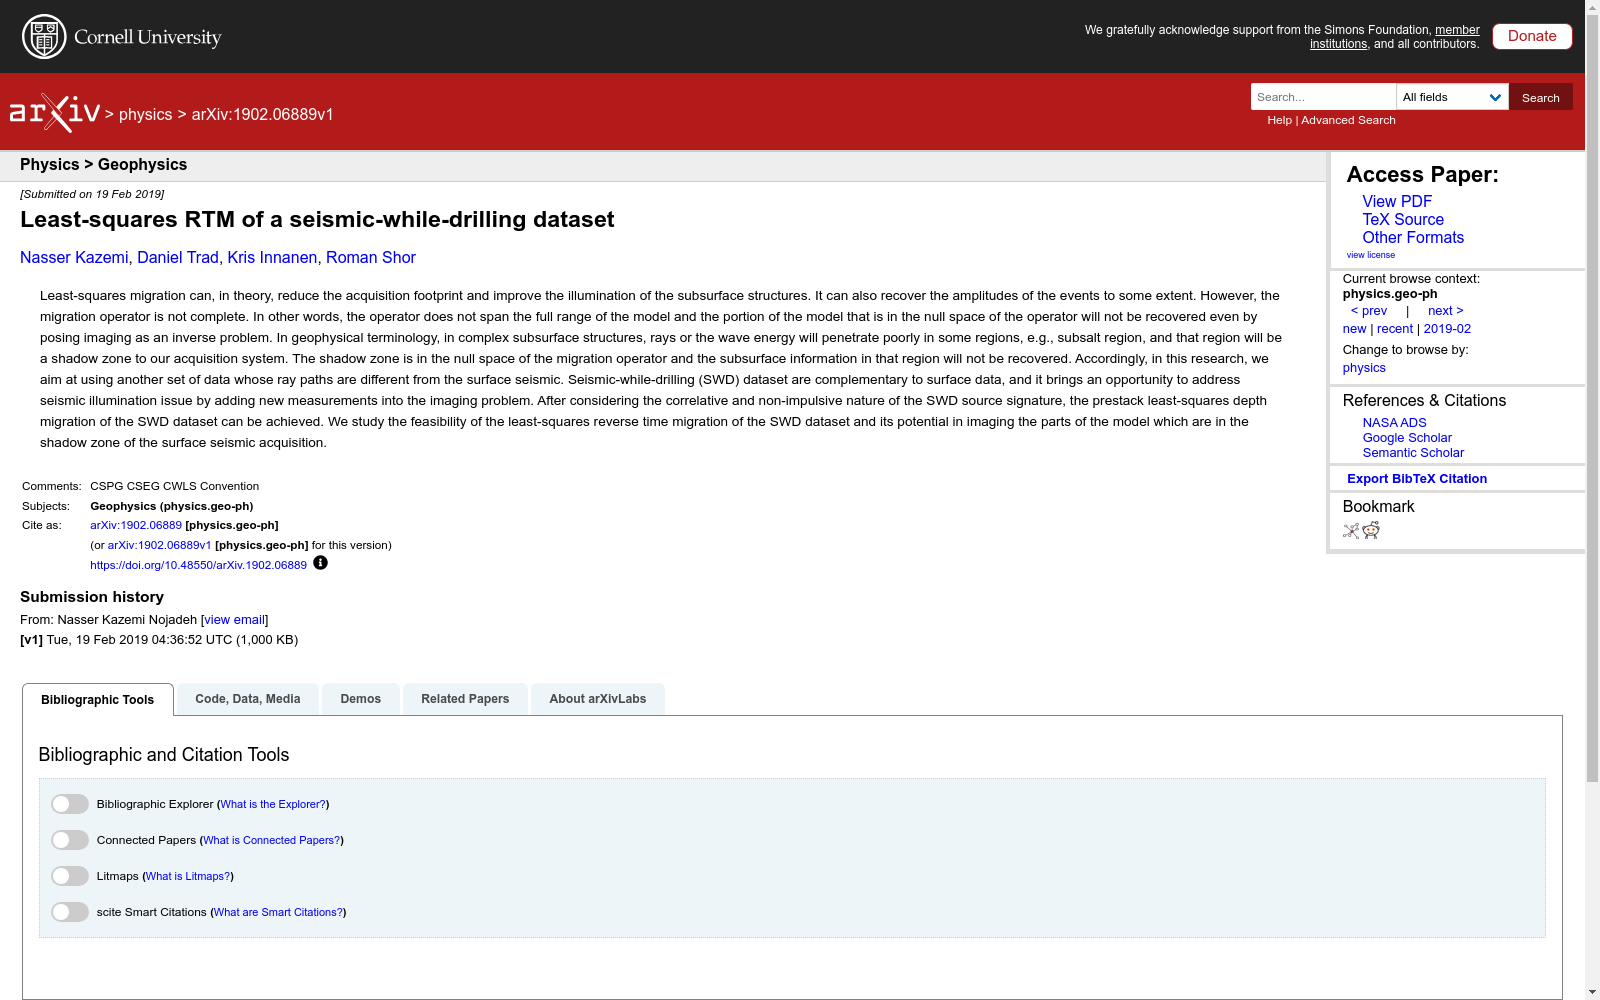Open the Help link

(1279, 120)
